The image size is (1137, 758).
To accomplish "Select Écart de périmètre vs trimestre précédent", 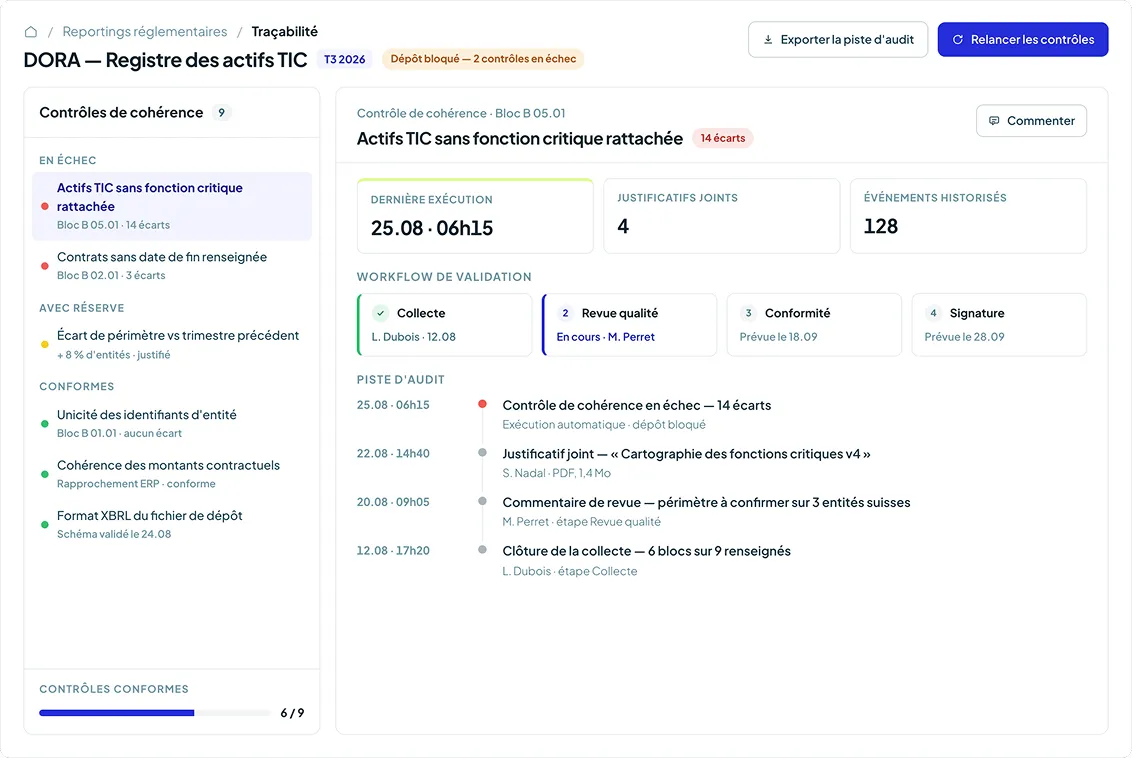I will (172, 345).
